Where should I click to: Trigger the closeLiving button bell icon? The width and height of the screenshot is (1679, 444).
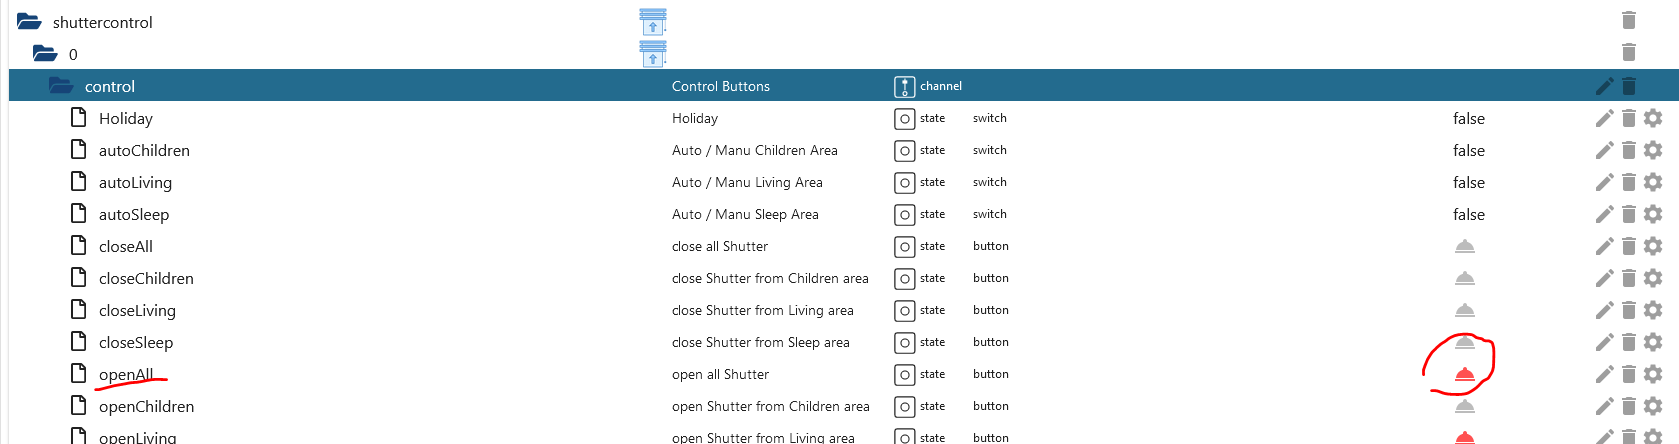pos(1464,311)
